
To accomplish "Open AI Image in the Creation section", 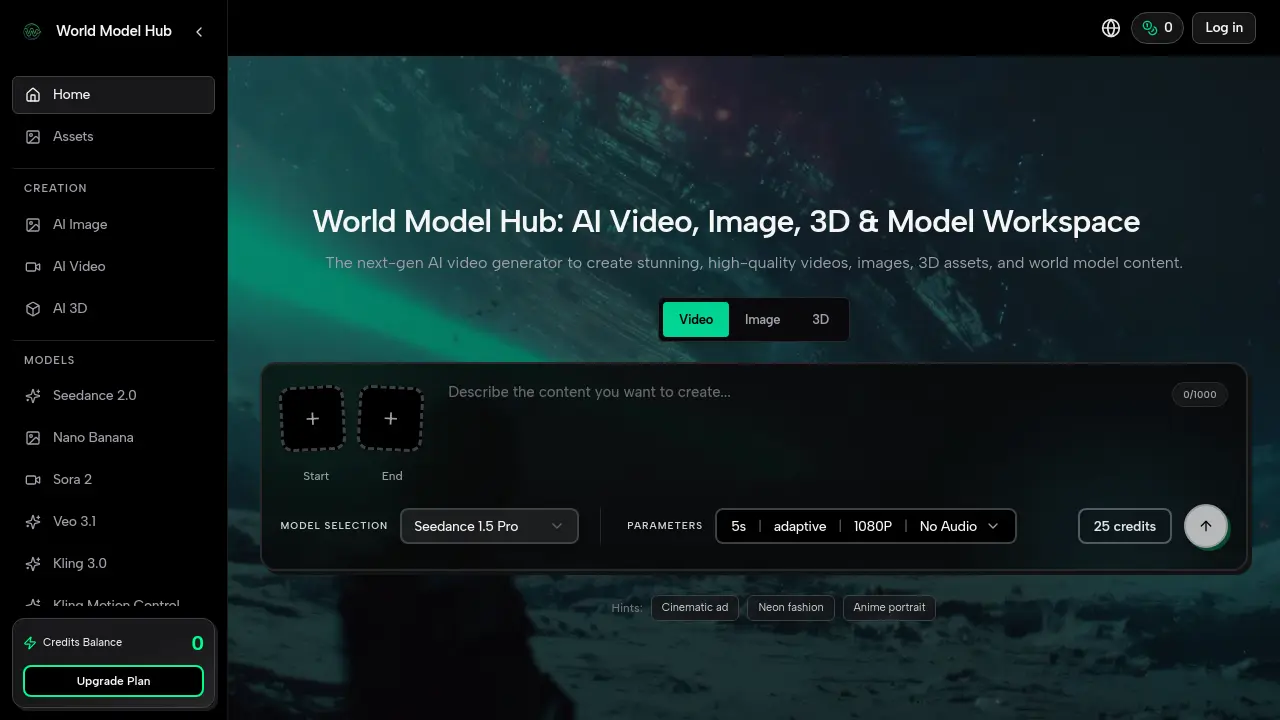I will [x=114, y=225].
